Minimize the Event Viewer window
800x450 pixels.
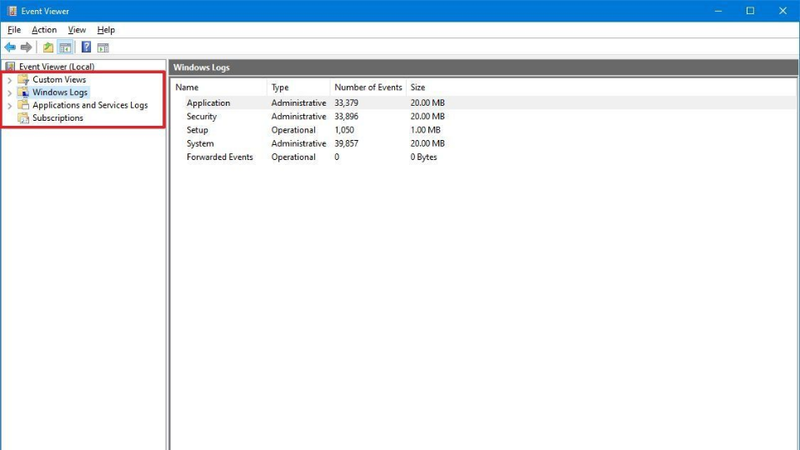[x=718, y=11]
